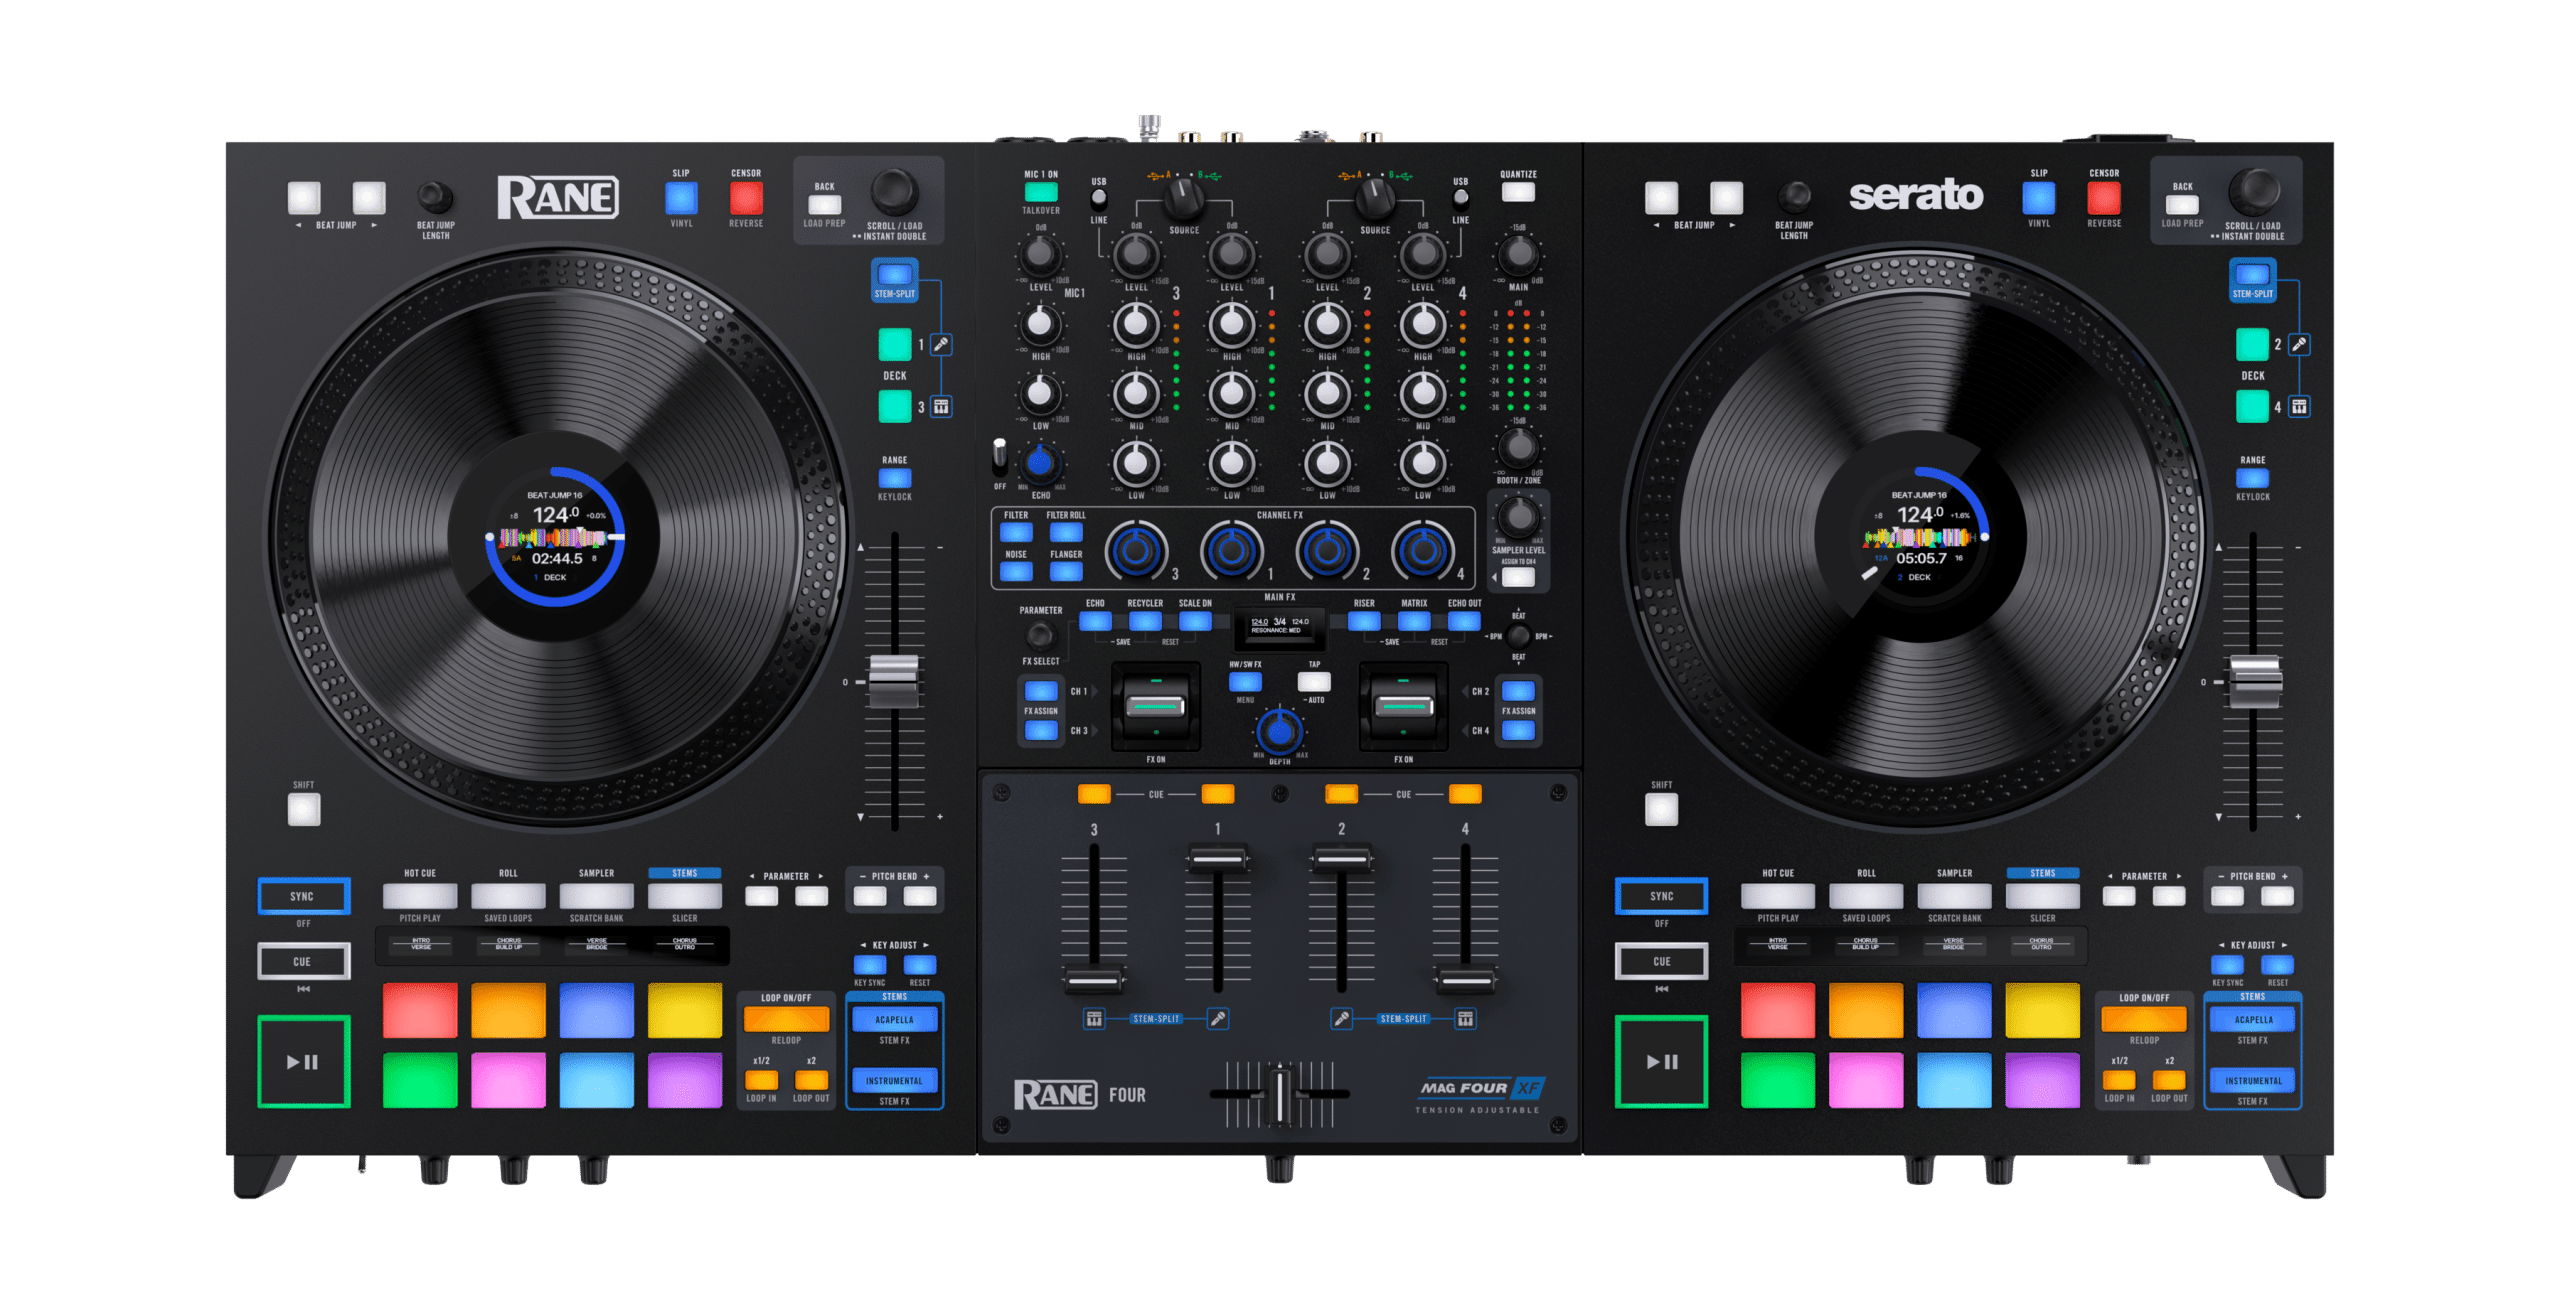
Task: Hit the right deck play/pause button
Action: click(1661, 1061)
